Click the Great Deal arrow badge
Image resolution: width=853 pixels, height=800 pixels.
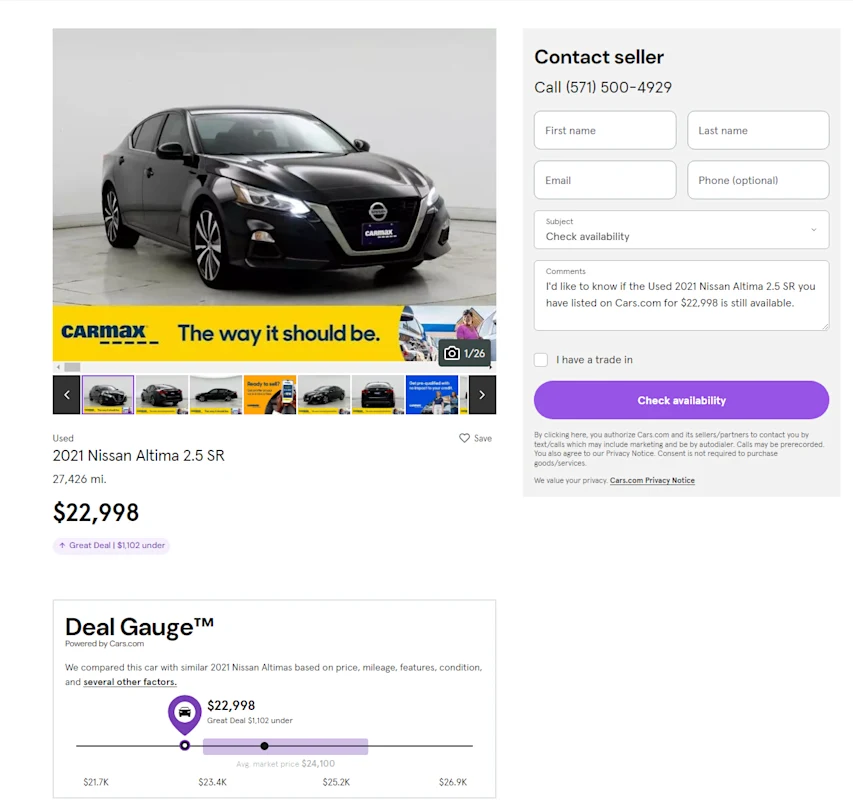tap(112, 545)
